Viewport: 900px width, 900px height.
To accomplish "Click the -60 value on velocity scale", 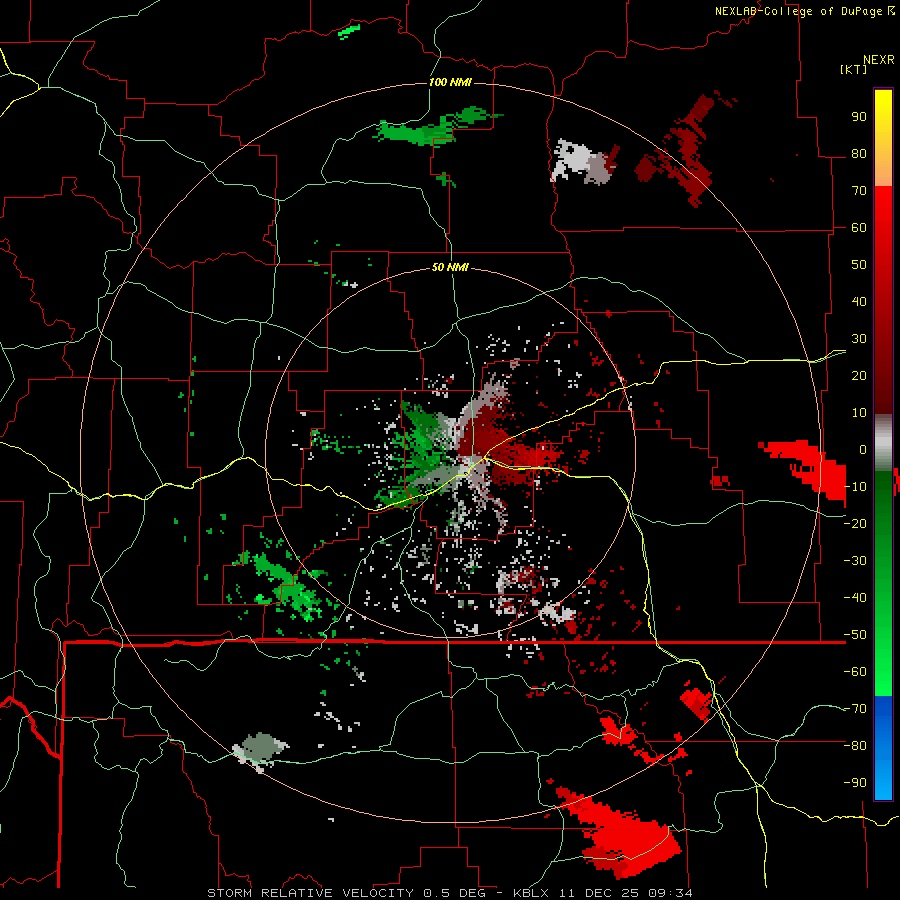I will [855, 672].
